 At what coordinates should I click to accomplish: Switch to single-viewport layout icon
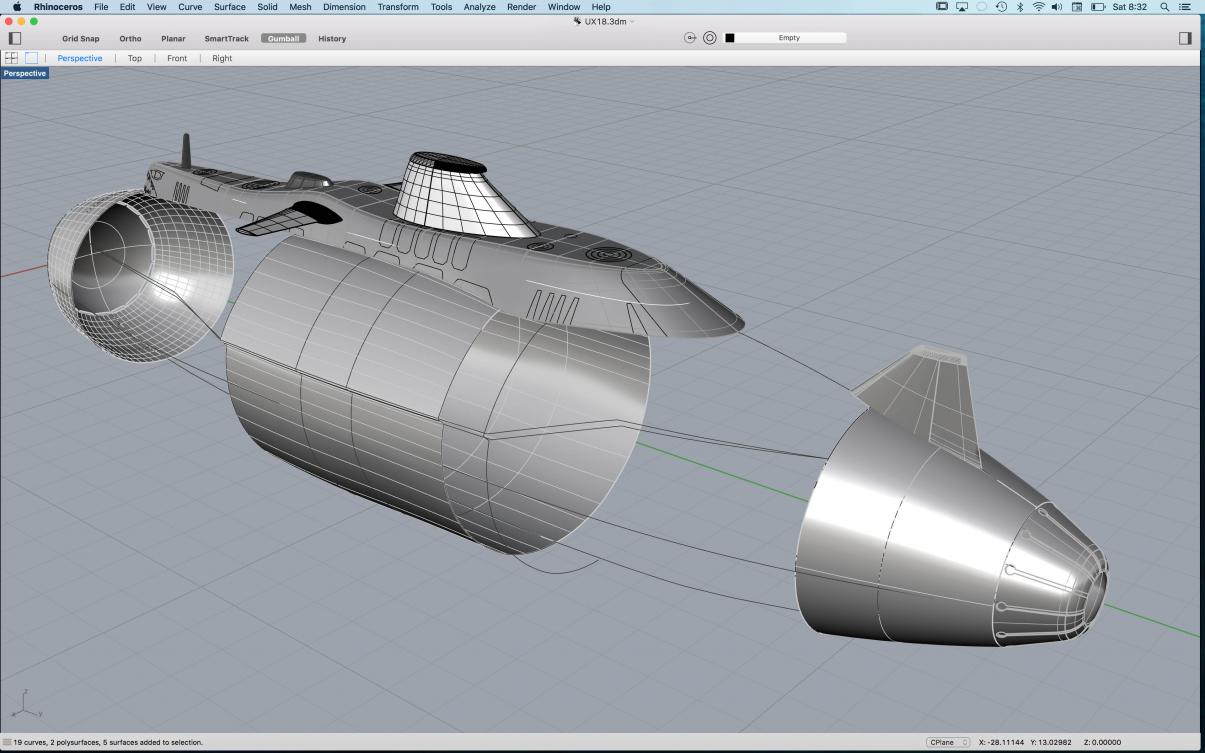tap(31, 58)
